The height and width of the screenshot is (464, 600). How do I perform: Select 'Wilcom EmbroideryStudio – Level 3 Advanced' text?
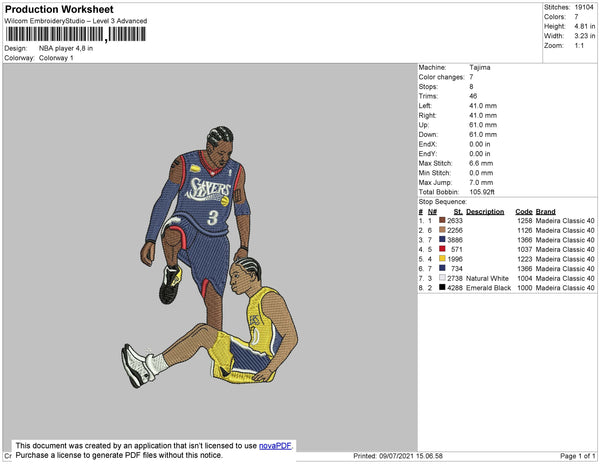click(x=76, y=21)
